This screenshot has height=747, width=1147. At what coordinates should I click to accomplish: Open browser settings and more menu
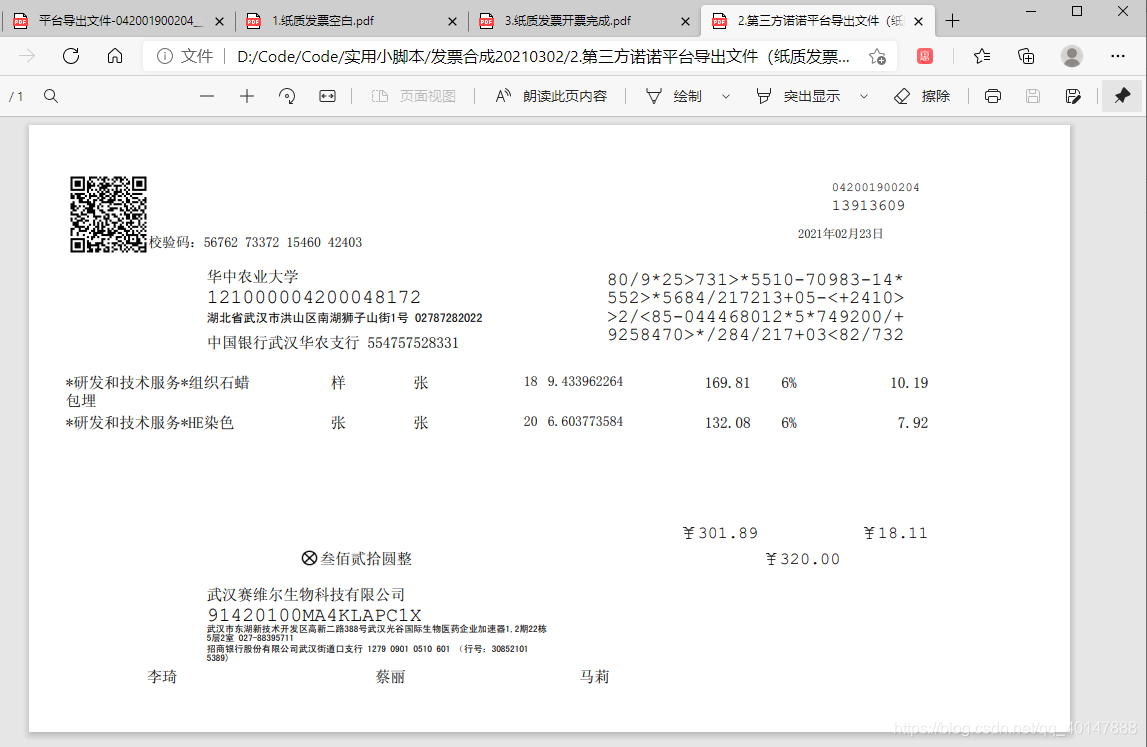pos(1118,56)
